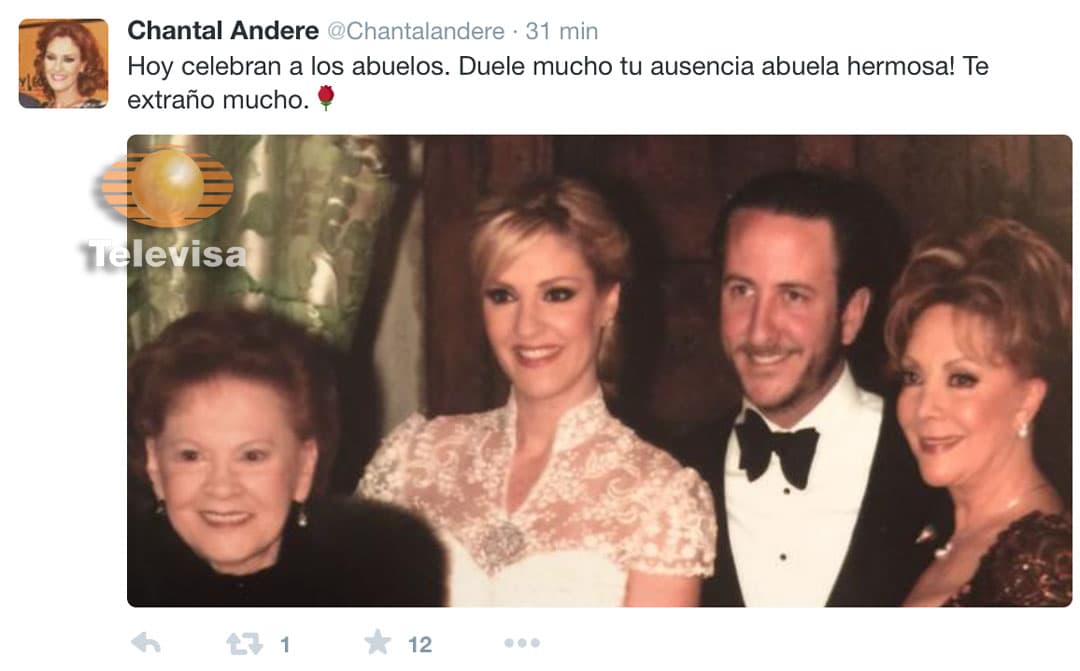The image size is (1080, 671).
Task: Open the Chantal Andere display name link
Action: (x=223, y=30)
